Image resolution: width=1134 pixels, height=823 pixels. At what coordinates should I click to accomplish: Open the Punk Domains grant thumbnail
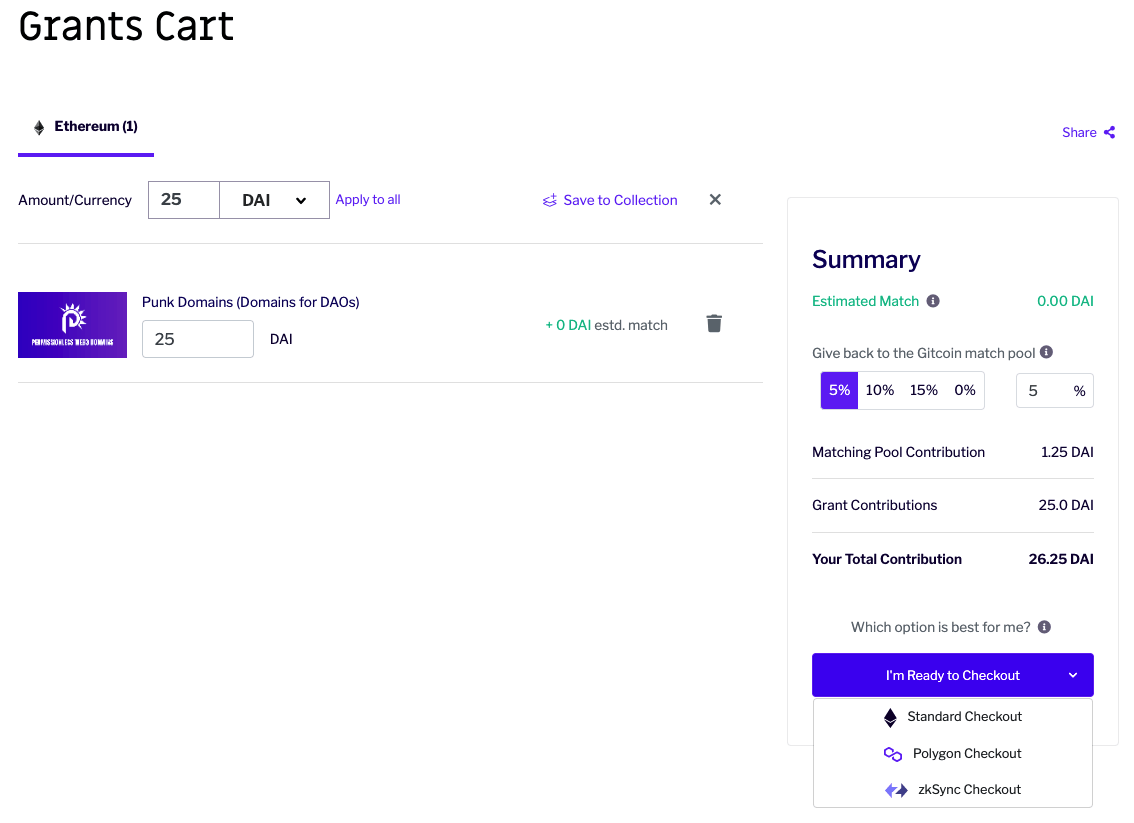tap(72, 325)
